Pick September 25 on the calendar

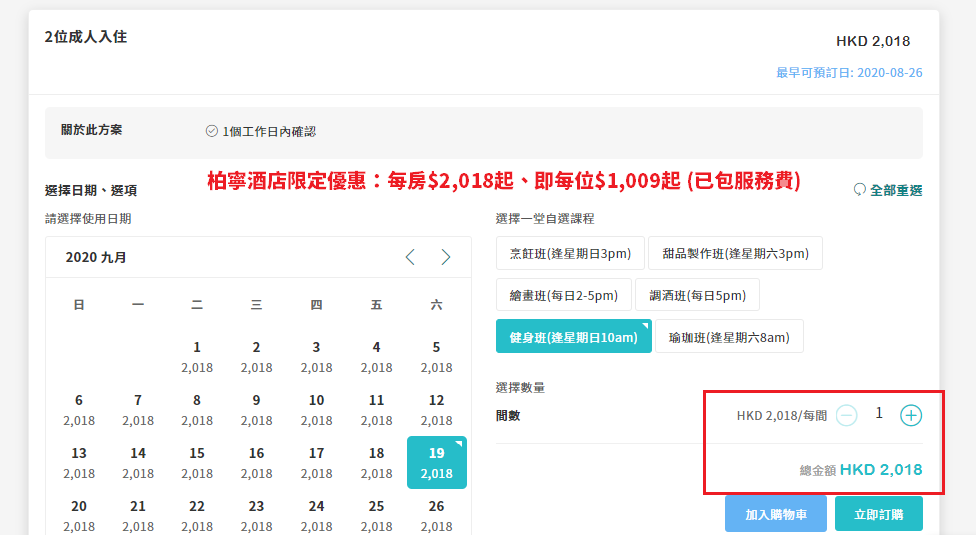(x=377, y=515)
